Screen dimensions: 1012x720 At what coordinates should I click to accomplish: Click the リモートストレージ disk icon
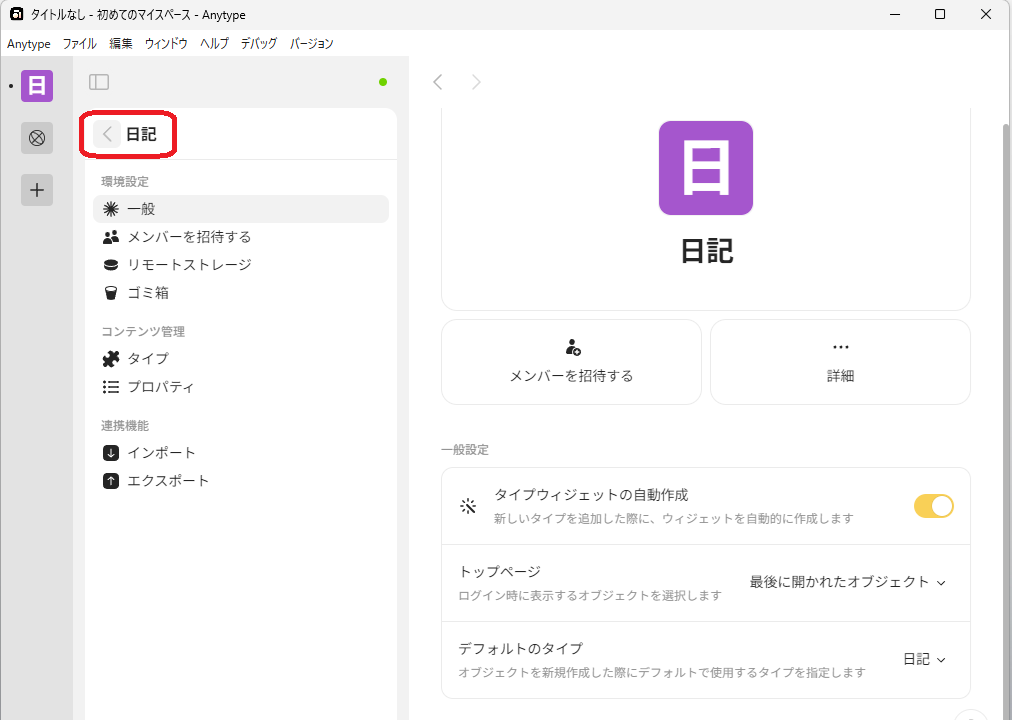click(x=111, y=265)
